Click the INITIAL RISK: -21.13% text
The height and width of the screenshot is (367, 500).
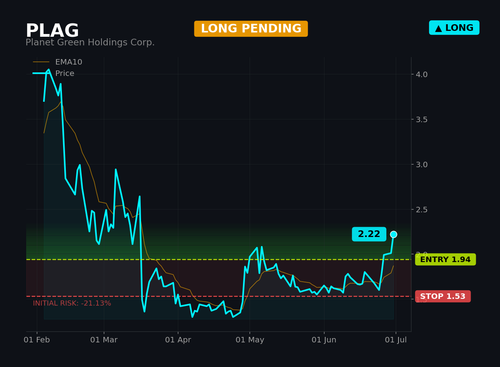tap(72, 303)
